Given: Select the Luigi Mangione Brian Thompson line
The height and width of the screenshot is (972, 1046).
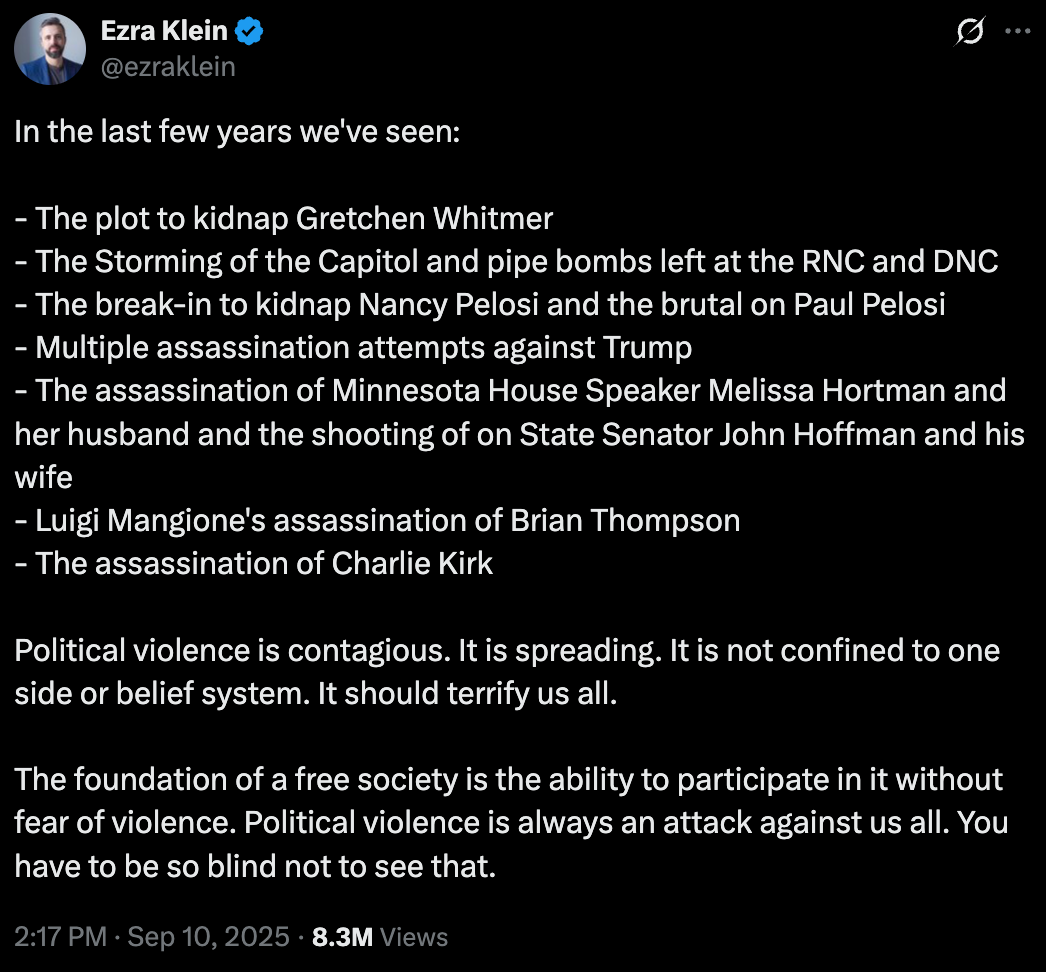Looking at the screenshot, I should coord(377,520).
